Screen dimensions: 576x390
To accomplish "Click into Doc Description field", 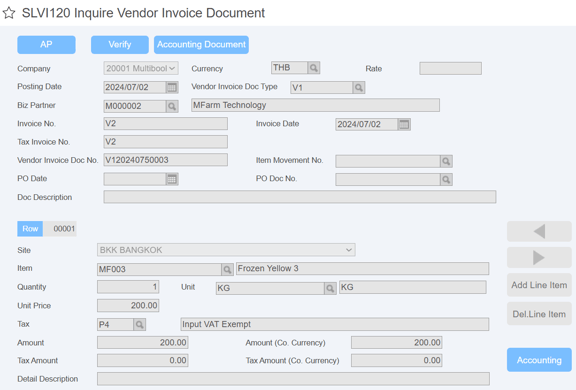I will point(300,197).
